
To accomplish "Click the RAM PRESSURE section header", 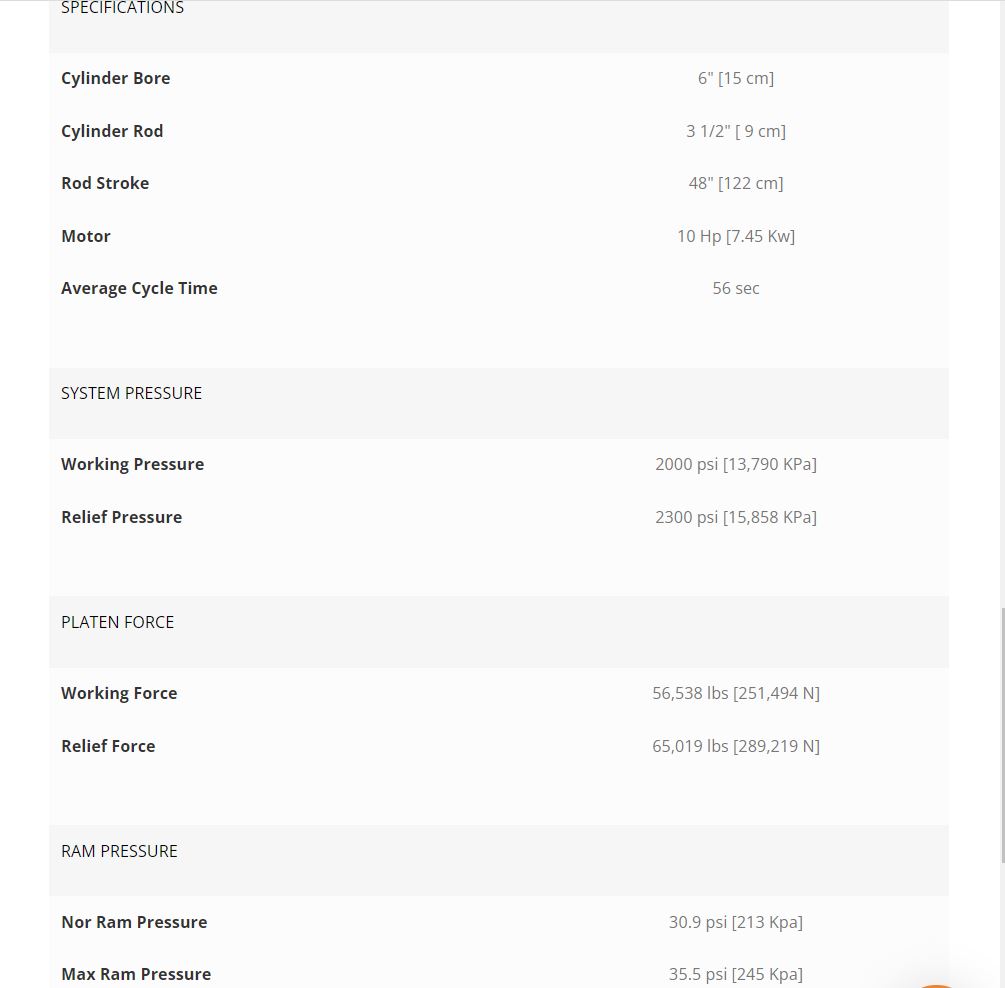I will [120, 851].
